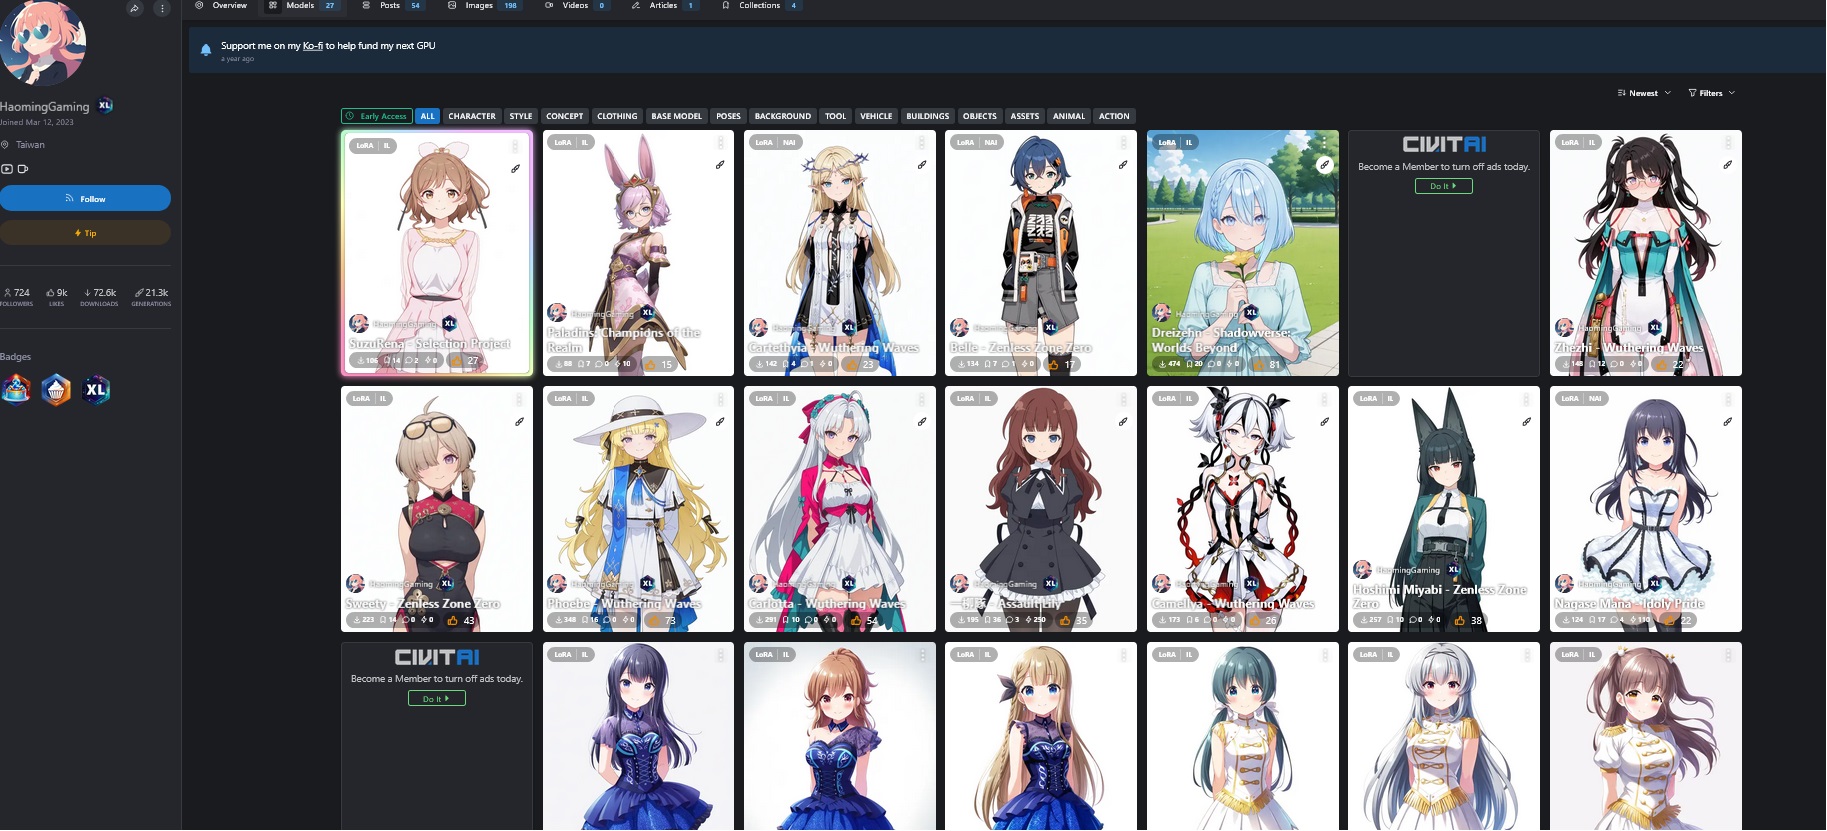Click chain-link icon on Nagase Mana card

click(x=1727, y=422)
